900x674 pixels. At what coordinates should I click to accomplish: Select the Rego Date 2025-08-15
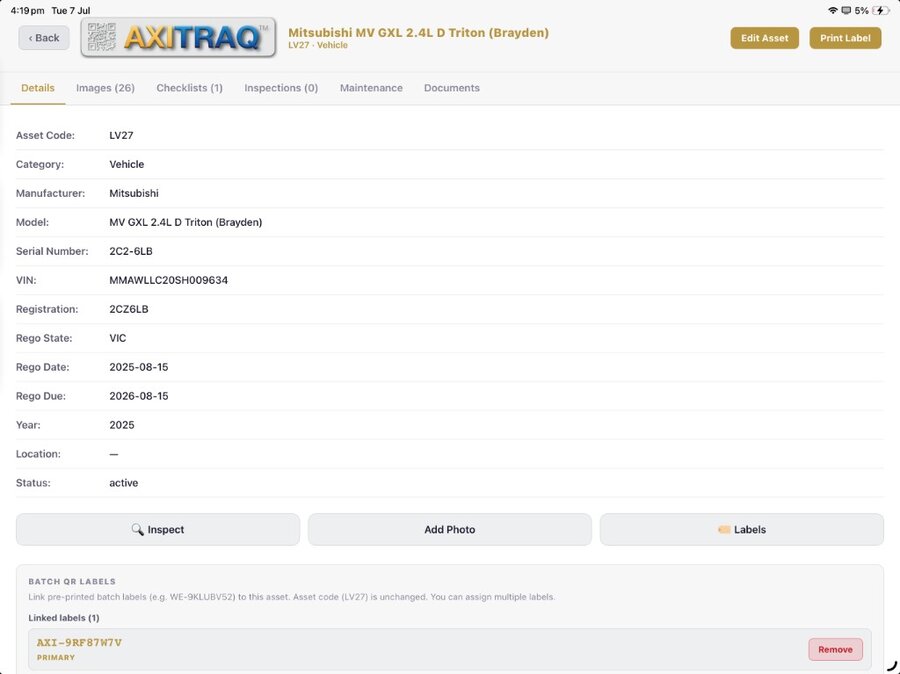[139, 367]
